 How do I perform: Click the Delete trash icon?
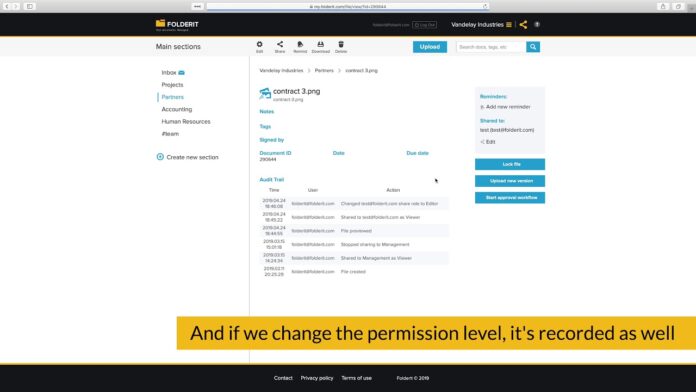(341, 44)
